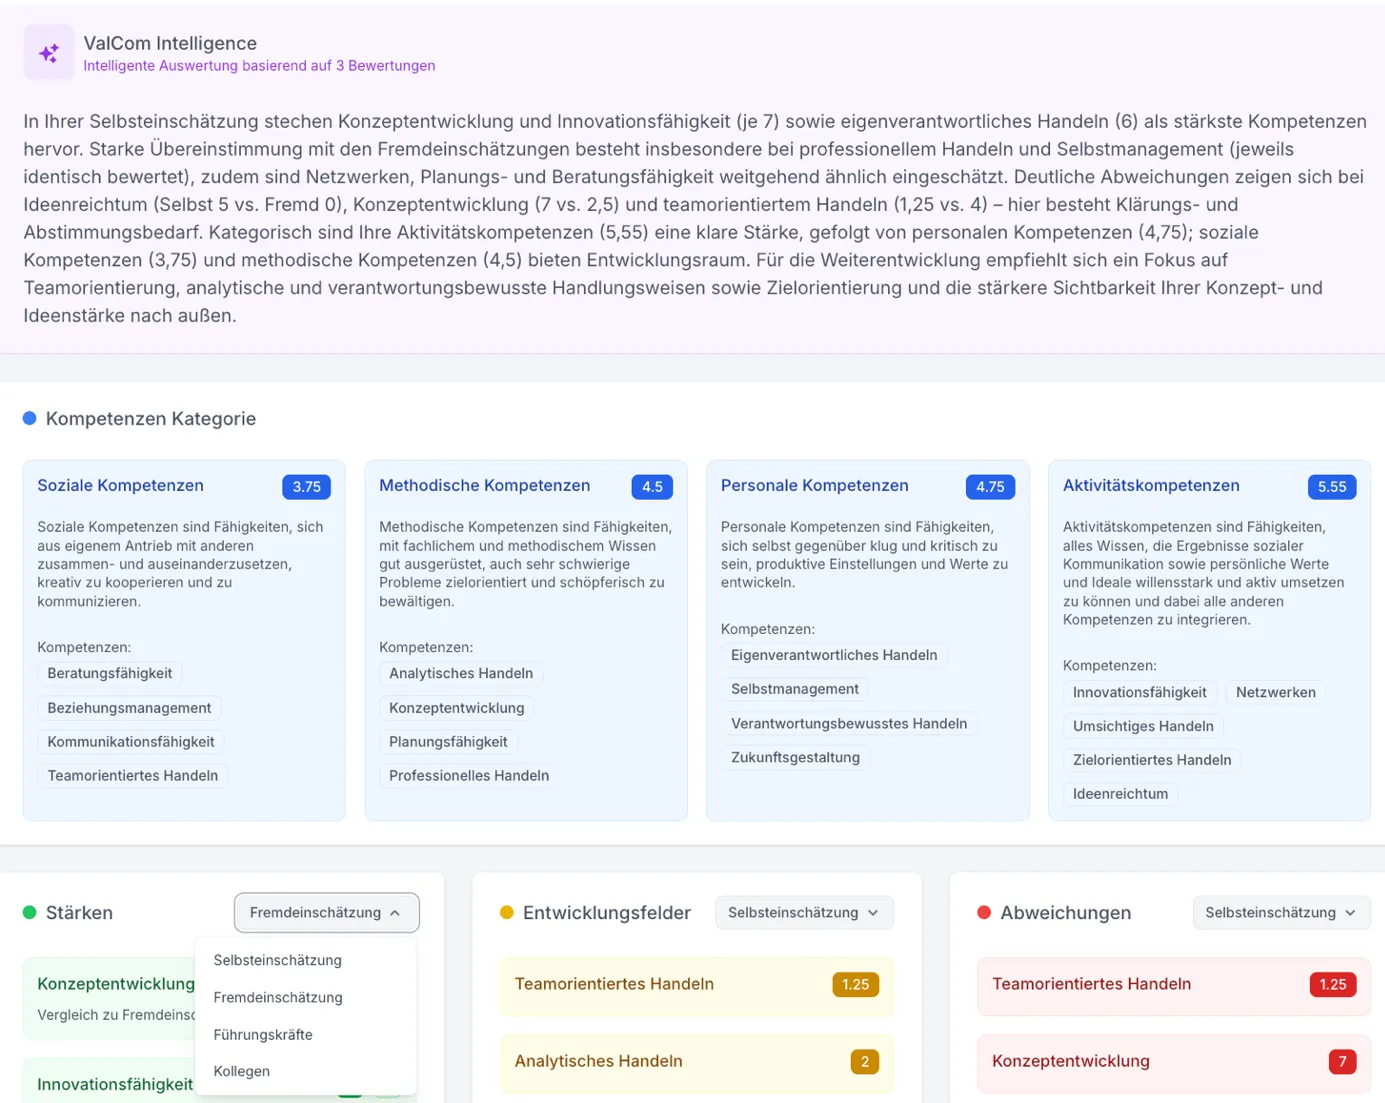Select Führungskräfte from the open dropdown list
This screenshot has width=1385, height=1103.
point(263,1034)
